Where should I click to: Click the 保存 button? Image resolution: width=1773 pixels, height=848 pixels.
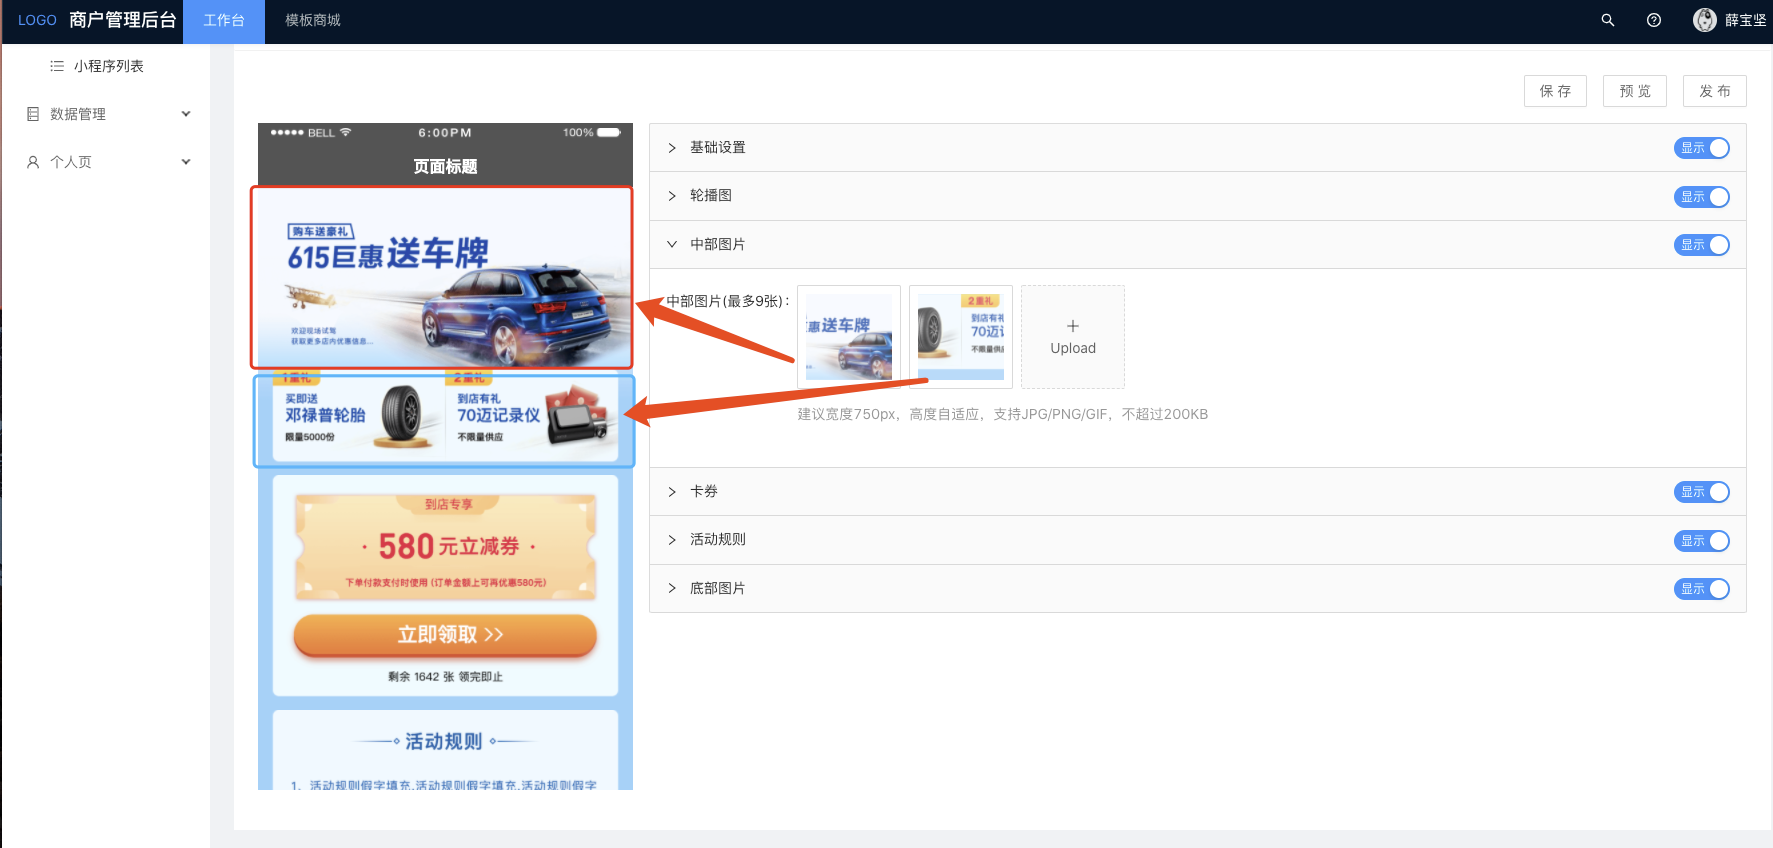click(1556, 91)
